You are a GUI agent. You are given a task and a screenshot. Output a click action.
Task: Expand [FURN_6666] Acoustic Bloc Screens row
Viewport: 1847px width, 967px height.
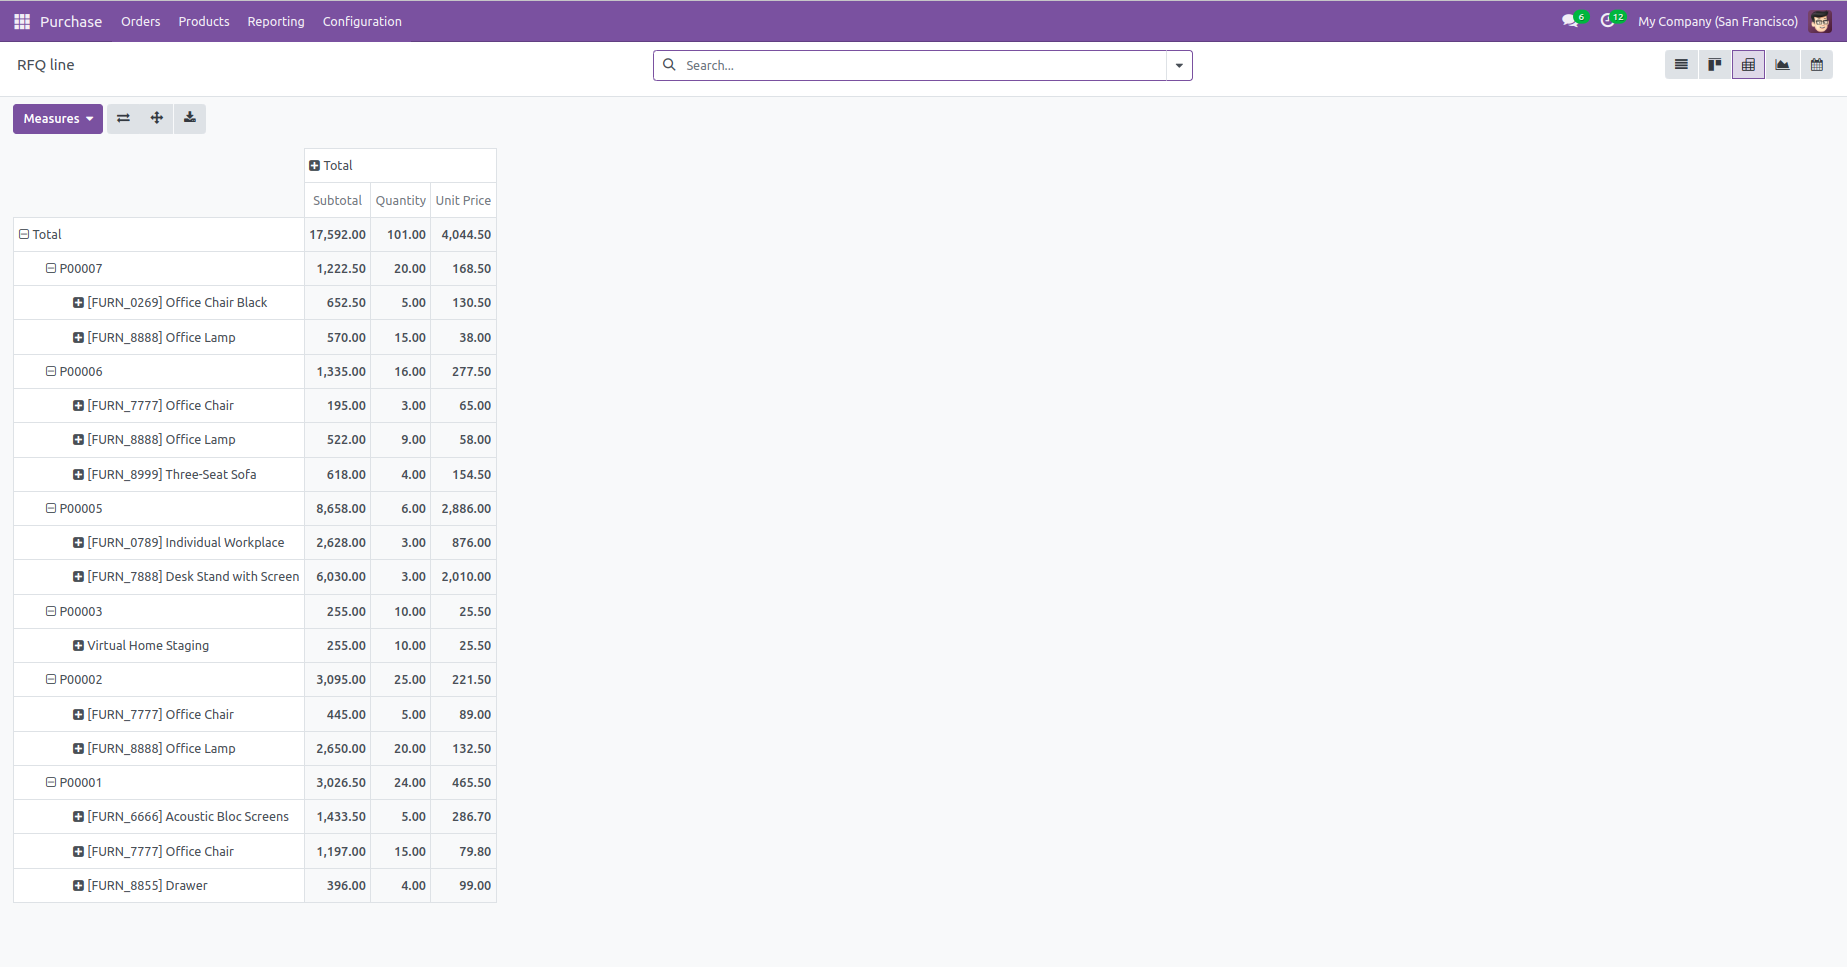click(x=159, y=816)
